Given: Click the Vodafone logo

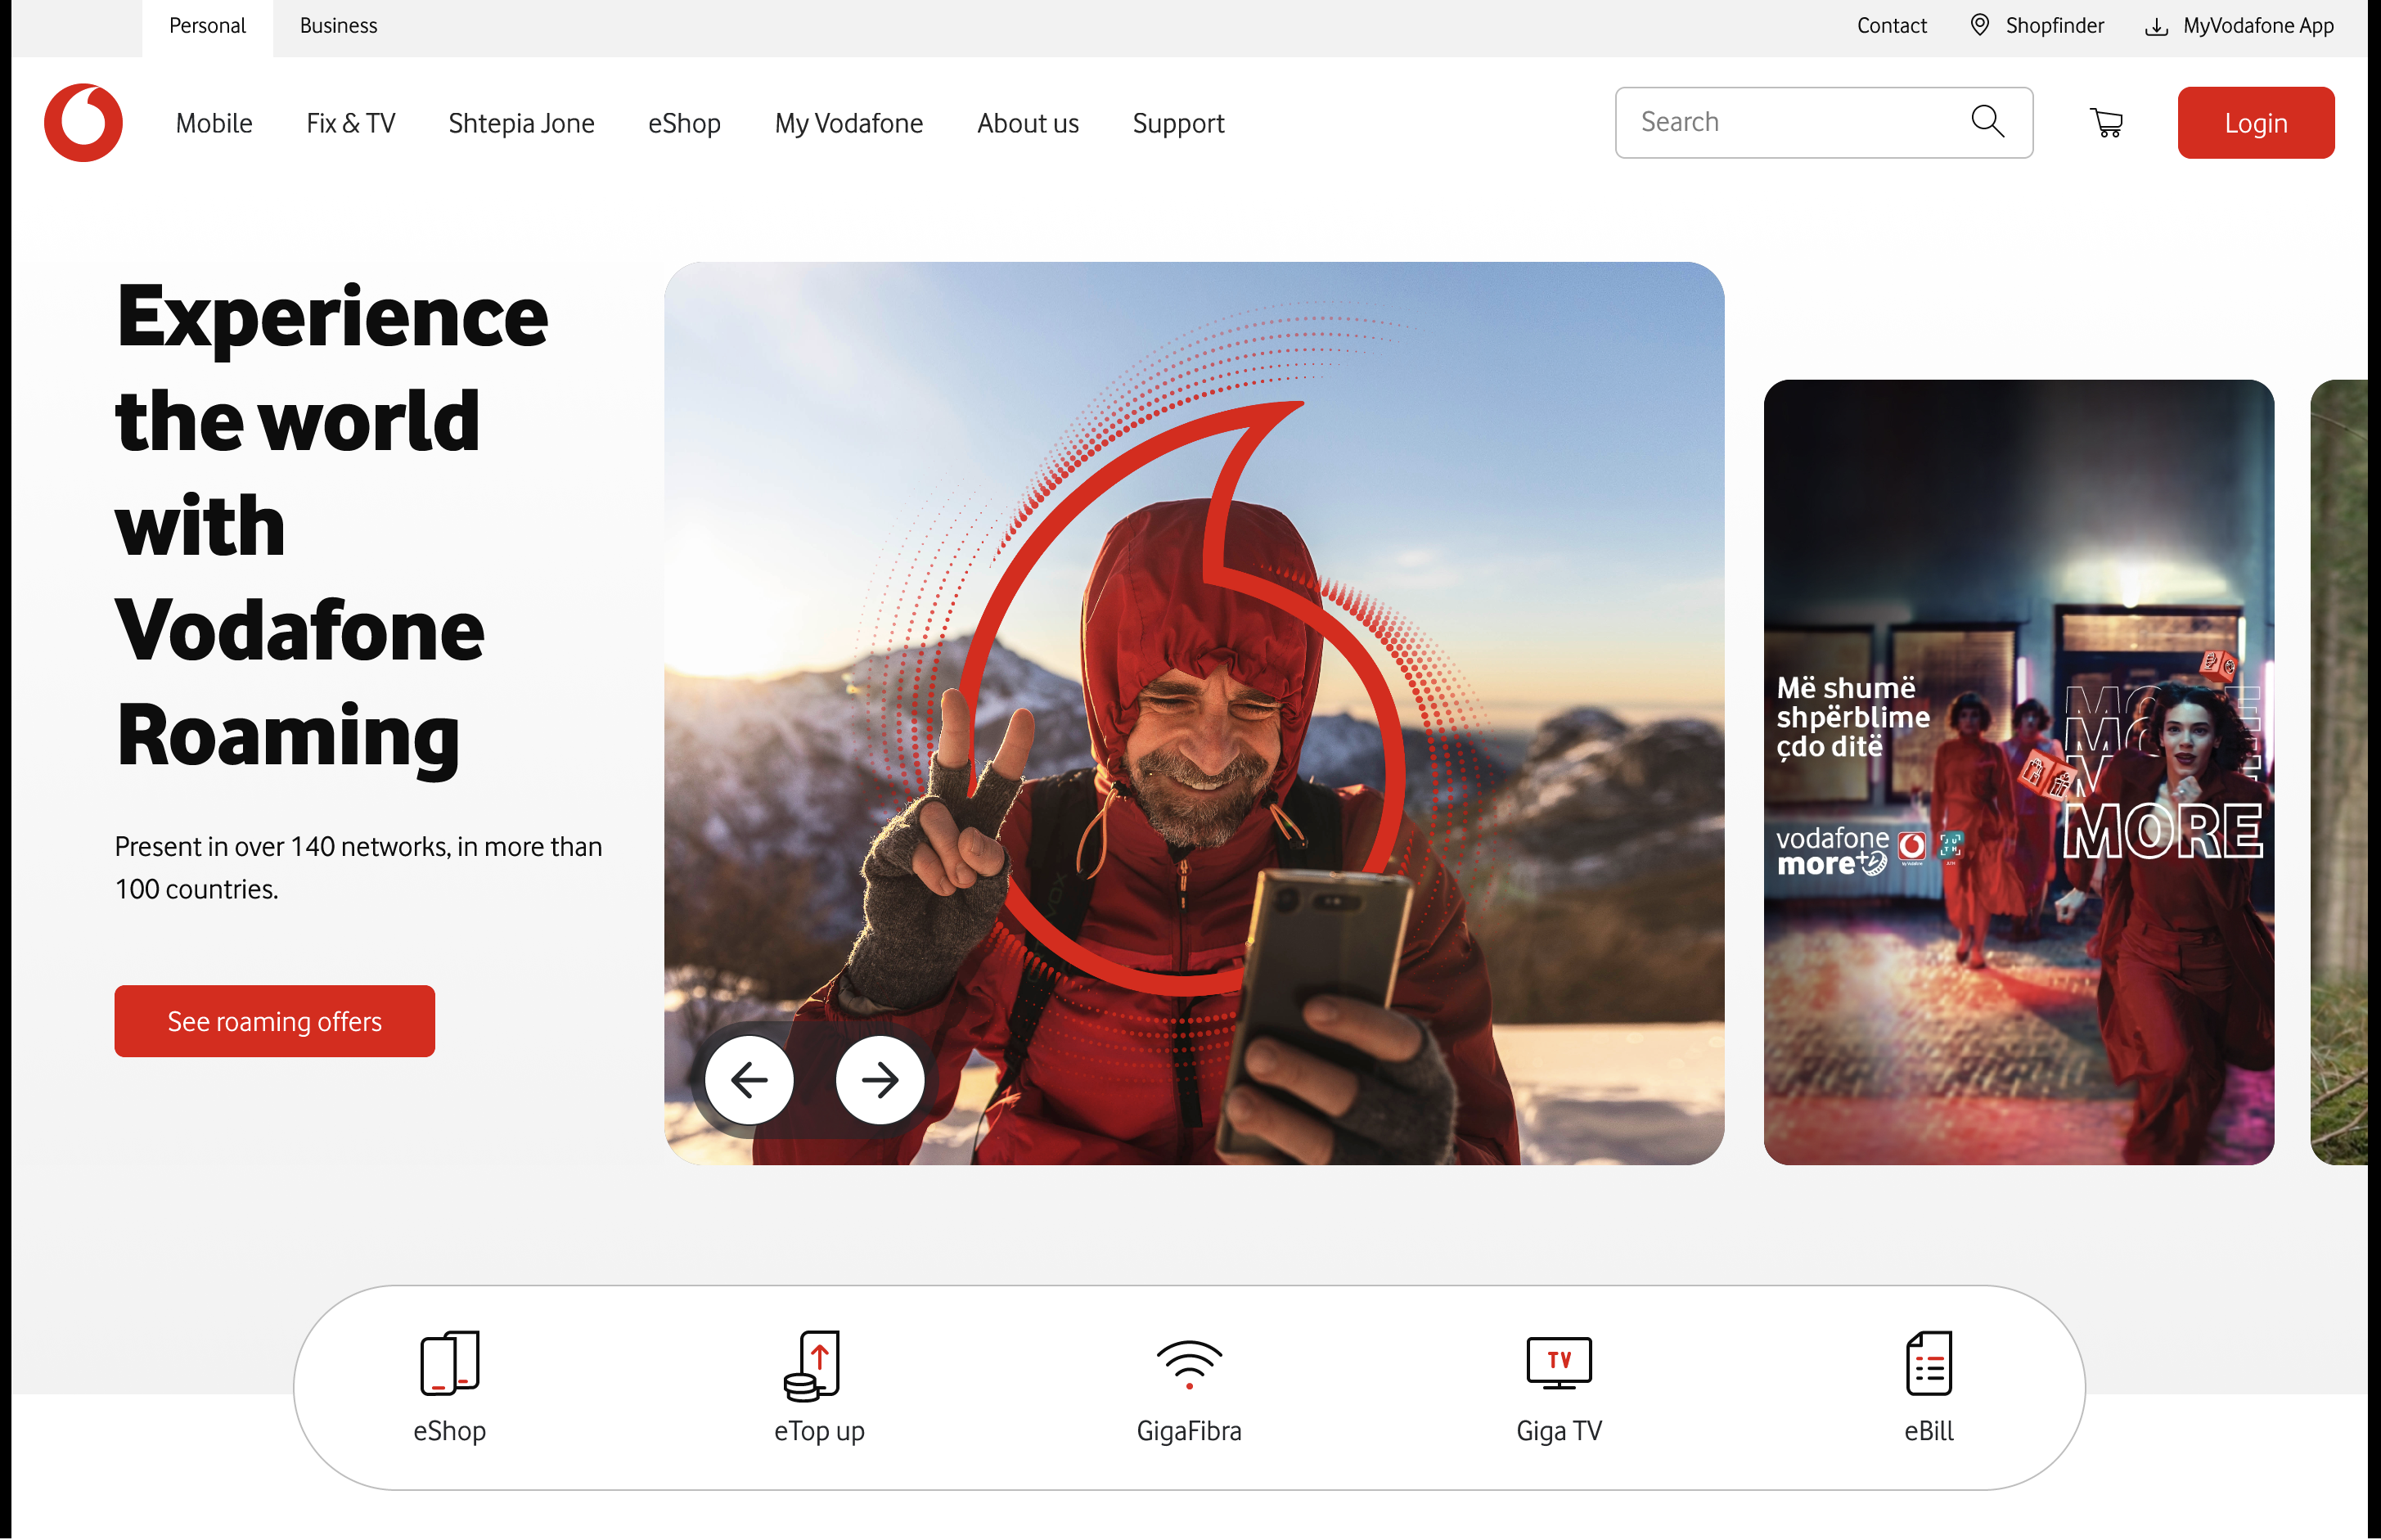Looking at the screenshot, I should point(83,122).
